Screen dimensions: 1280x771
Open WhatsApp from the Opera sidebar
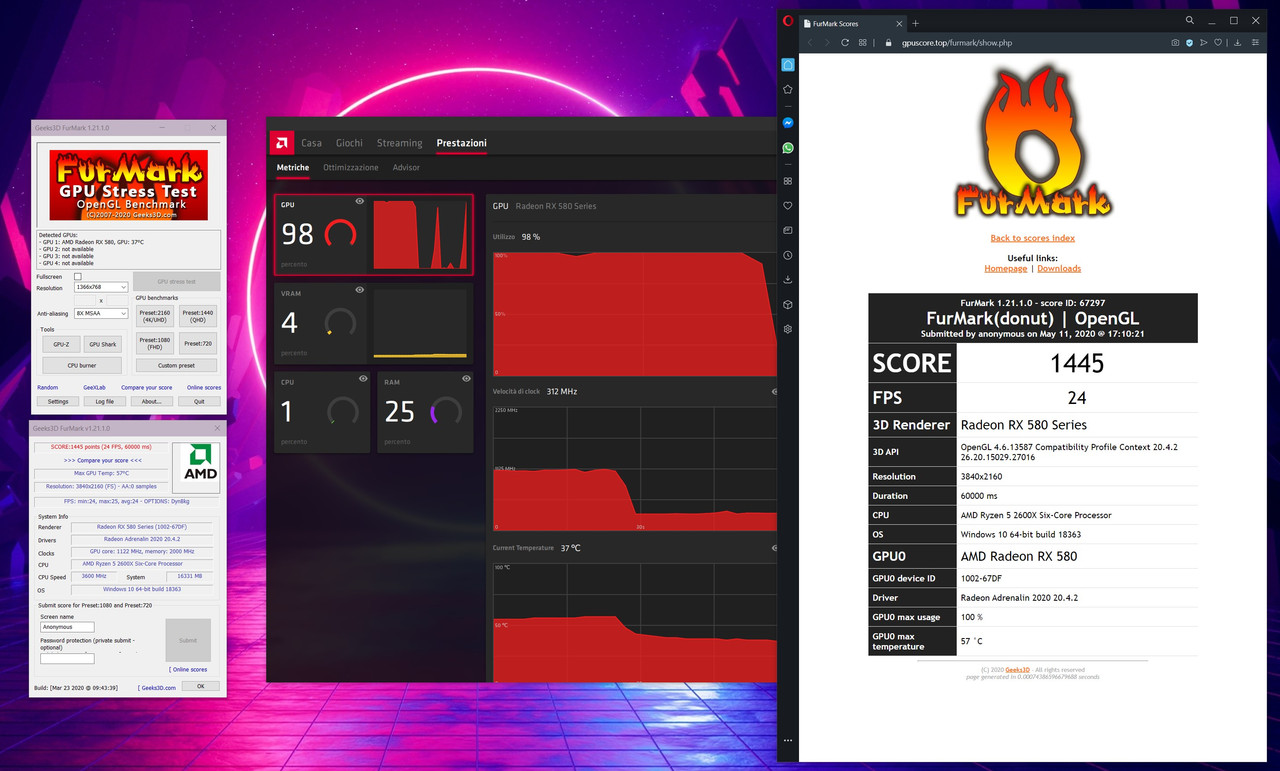(788, 147)
